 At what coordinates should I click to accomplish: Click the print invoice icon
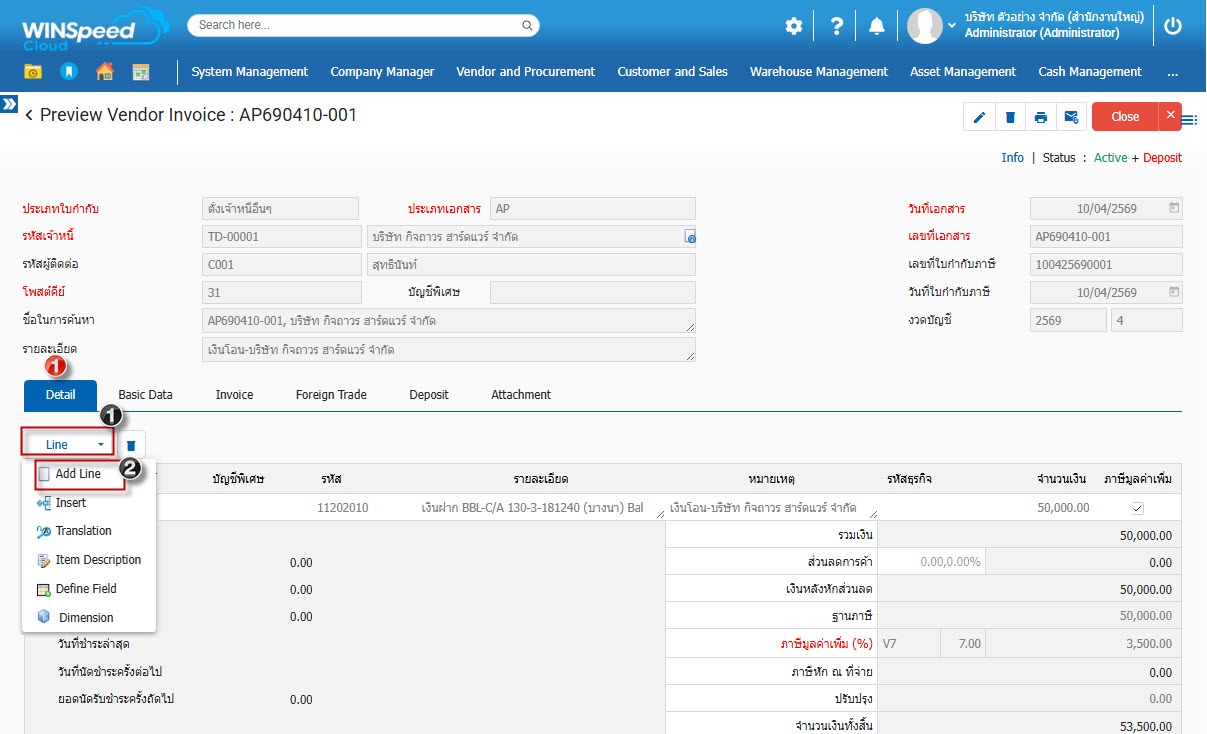pos(1041,117)
